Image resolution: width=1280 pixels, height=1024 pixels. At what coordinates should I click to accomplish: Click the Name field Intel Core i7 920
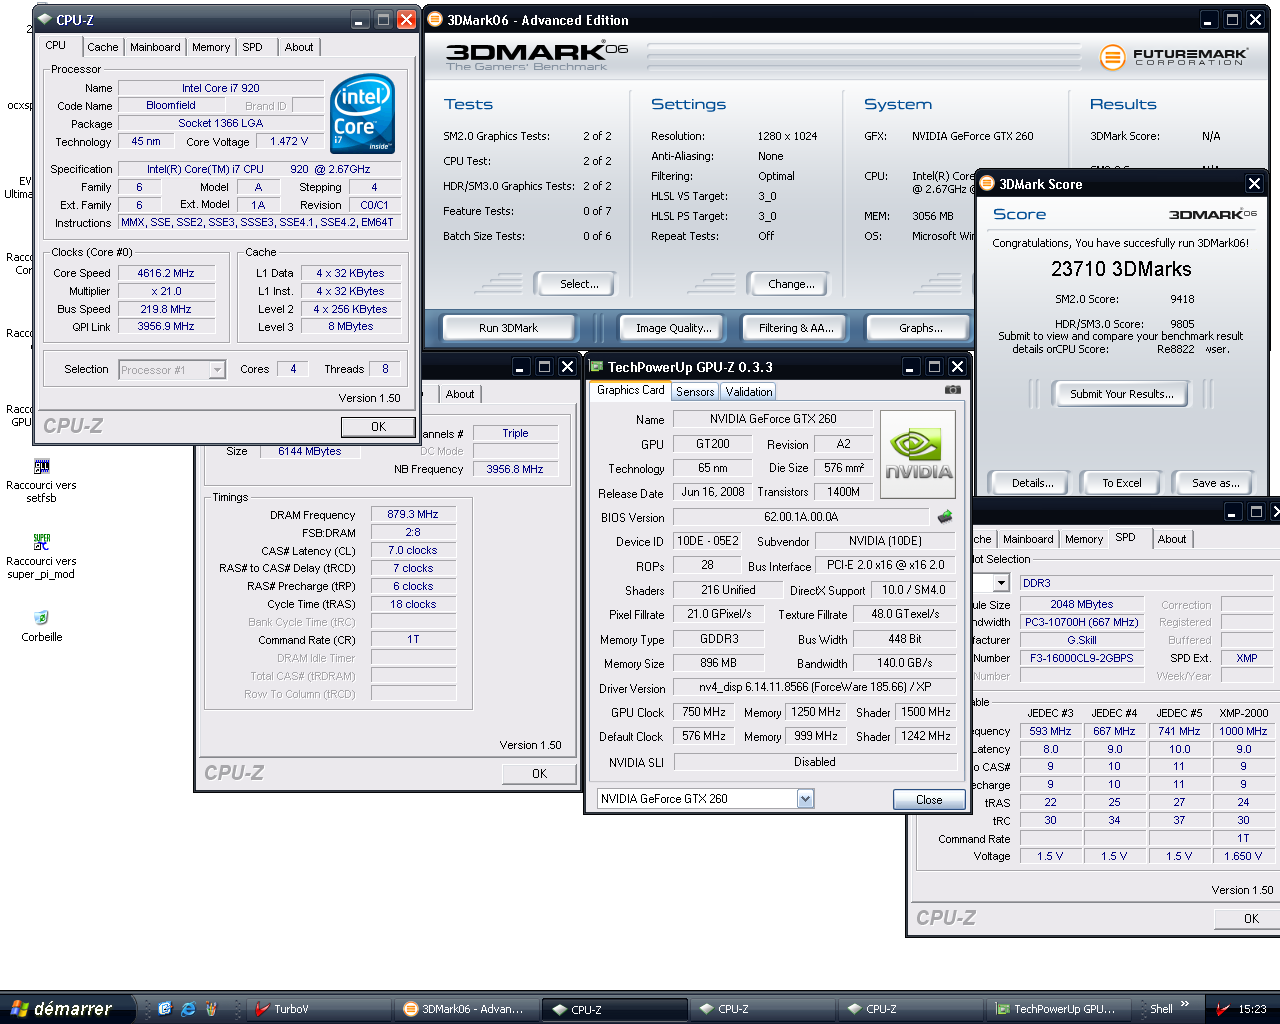tap(221, 88)
